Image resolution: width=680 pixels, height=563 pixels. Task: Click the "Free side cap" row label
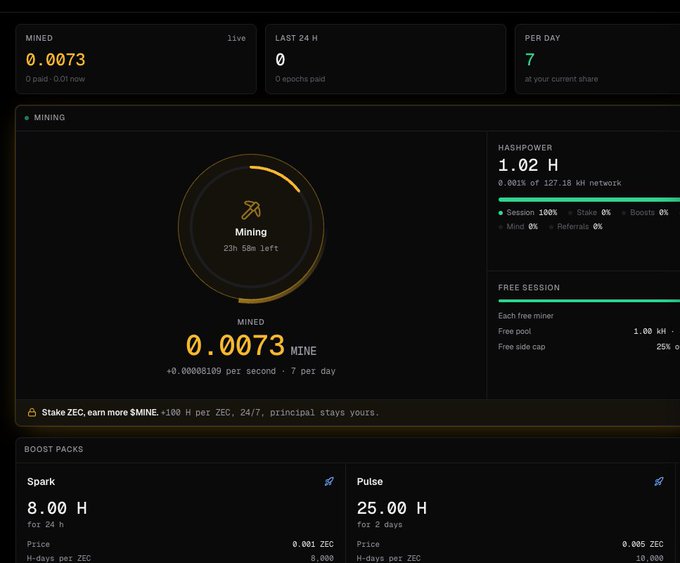521,347
